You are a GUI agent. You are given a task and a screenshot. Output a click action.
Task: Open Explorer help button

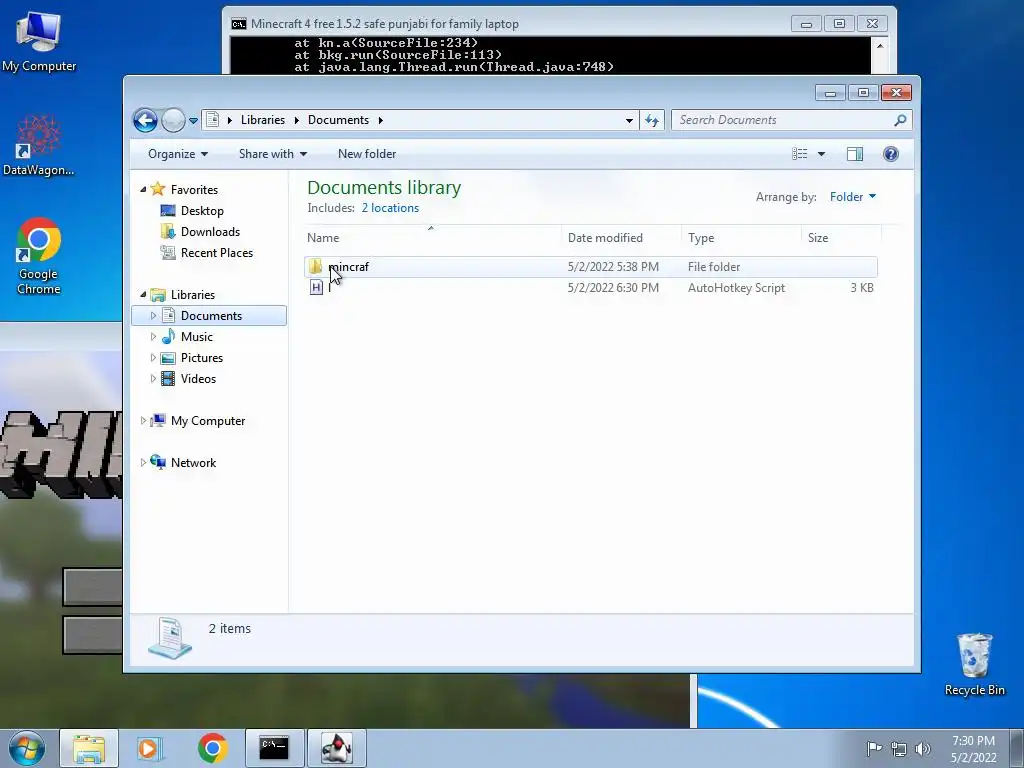click(891, 154)
